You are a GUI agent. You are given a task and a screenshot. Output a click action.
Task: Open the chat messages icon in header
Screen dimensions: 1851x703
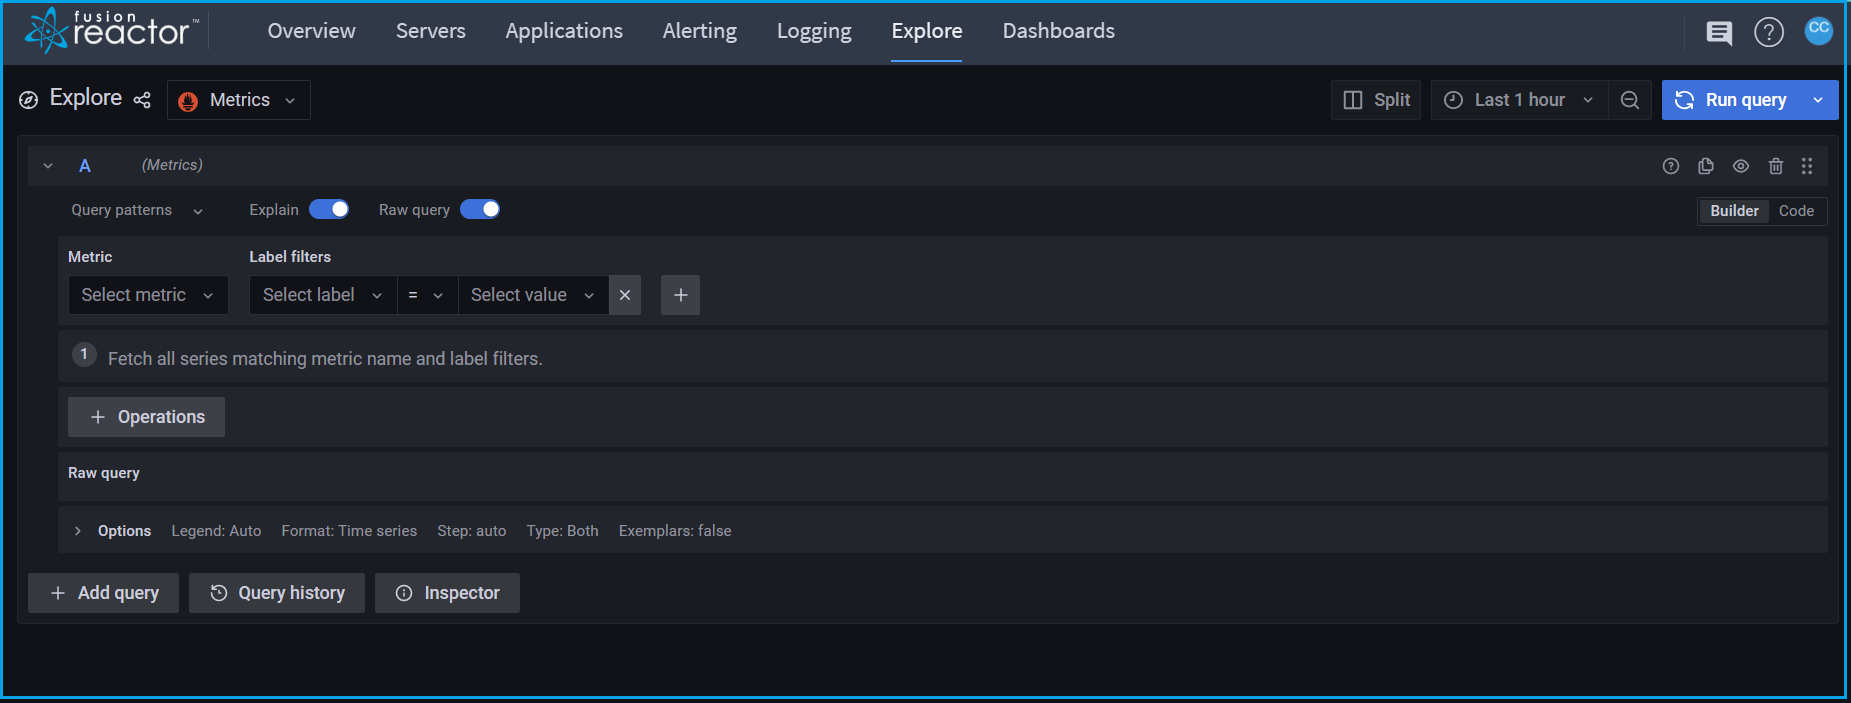[1719, 33]
